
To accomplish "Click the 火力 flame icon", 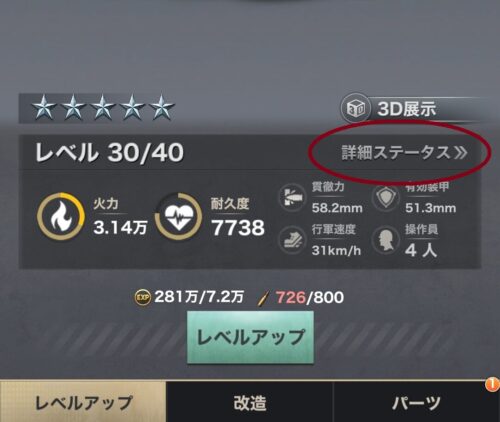I will (61, 216).
